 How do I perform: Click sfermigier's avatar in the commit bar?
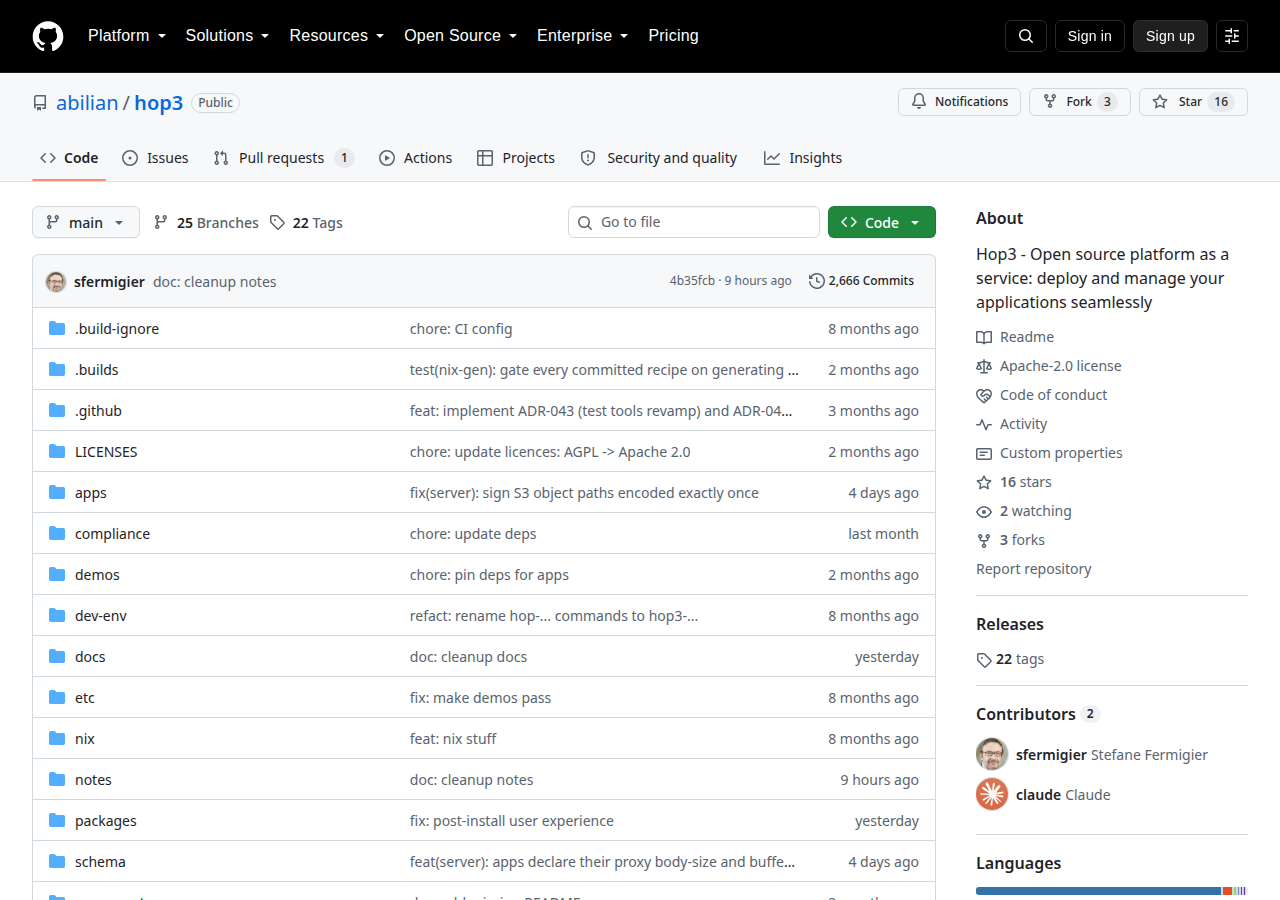tap(56, 281)
